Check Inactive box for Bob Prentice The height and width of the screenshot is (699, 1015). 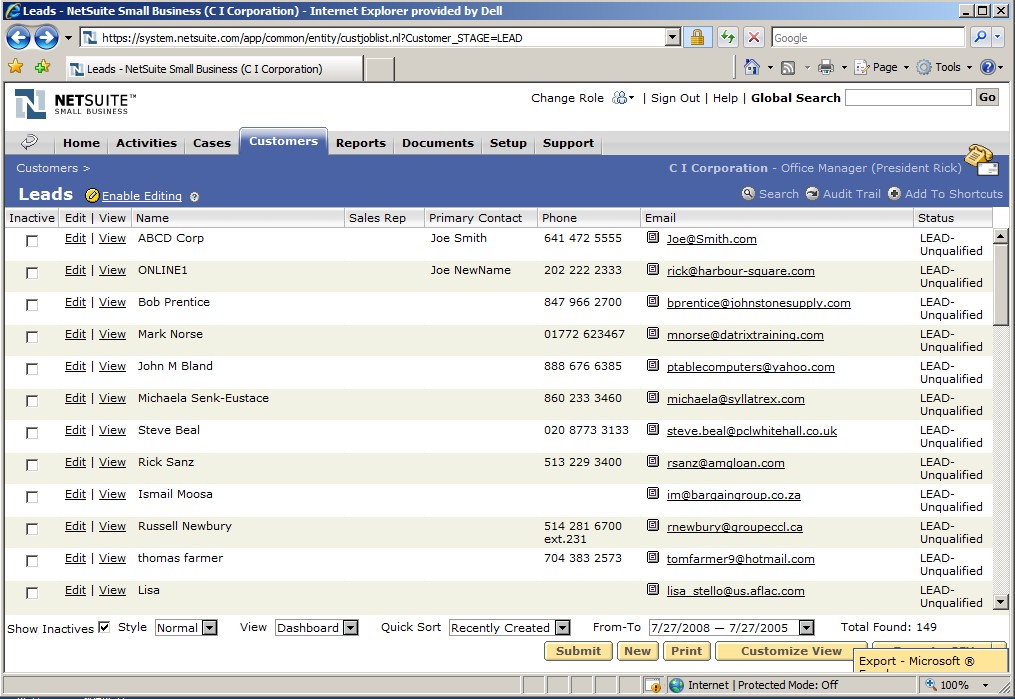[32, 304]
